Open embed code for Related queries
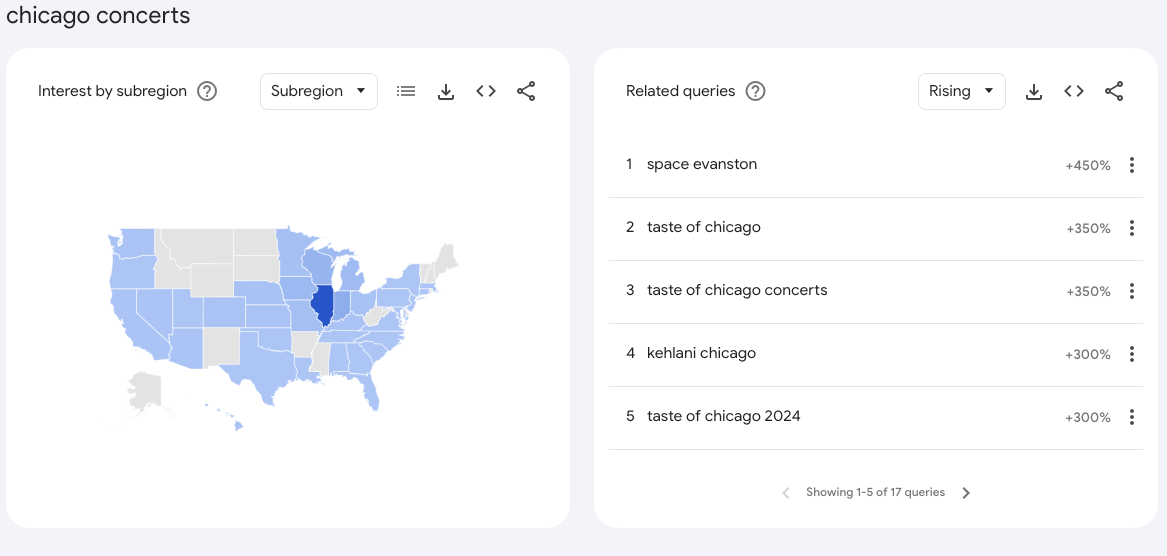The width and height of the screenshot is (1167, 556). (1074, 92)
